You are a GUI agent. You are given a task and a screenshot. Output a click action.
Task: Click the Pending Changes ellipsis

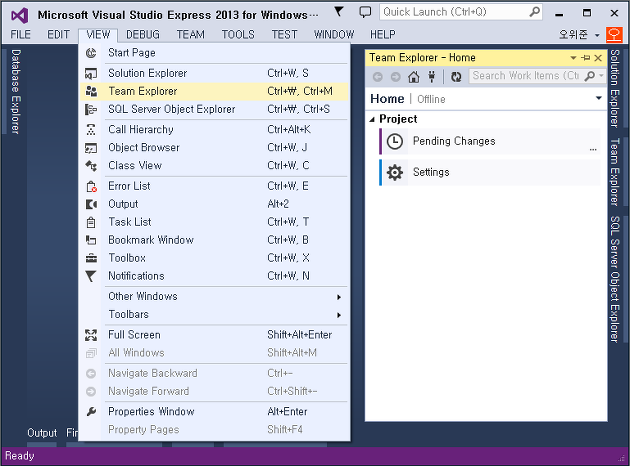593,149
